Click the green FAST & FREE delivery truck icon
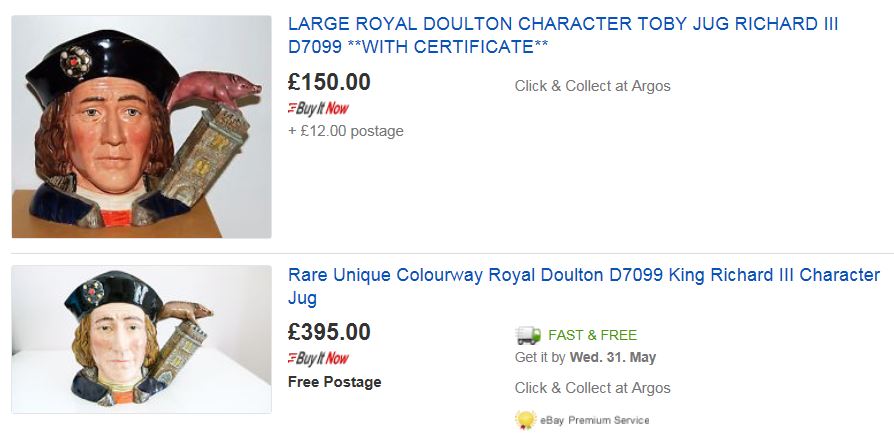The height and width of the screenshot is (446, 894). coord(528,335)
